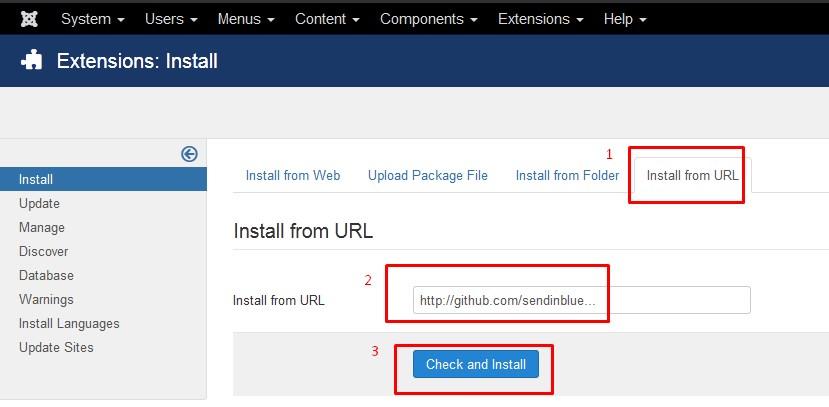Viewport: 829px width, 407px height.
Task: Open the System dropdown menu
Action: (92, 19)
